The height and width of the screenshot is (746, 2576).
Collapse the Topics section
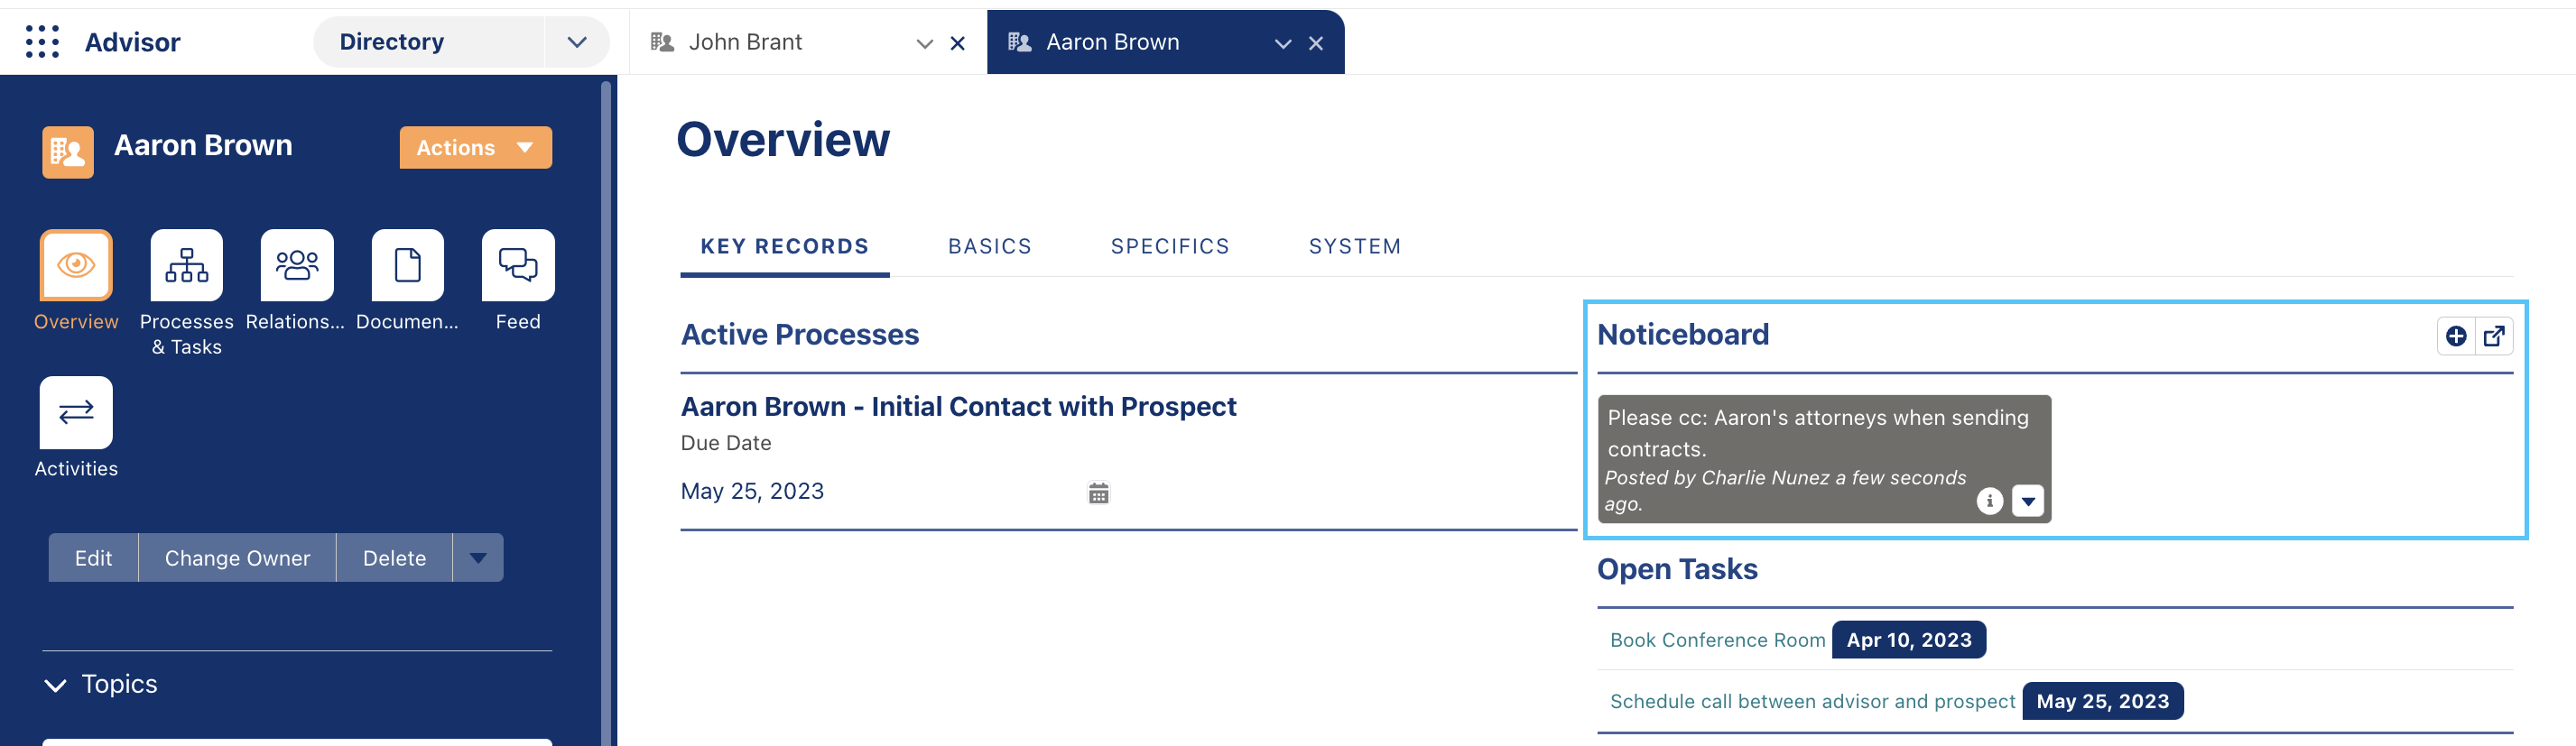(56, 685)
